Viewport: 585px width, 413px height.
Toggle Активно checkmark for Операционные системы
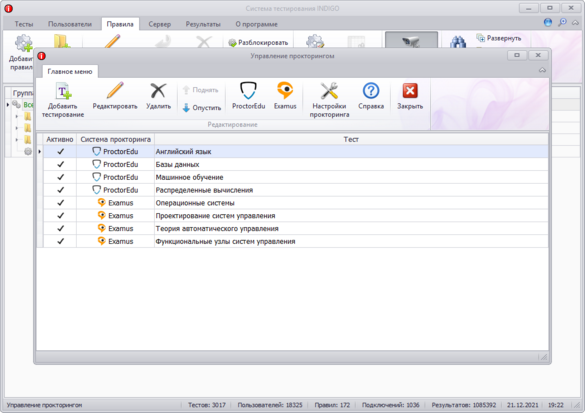coord(60,203)
